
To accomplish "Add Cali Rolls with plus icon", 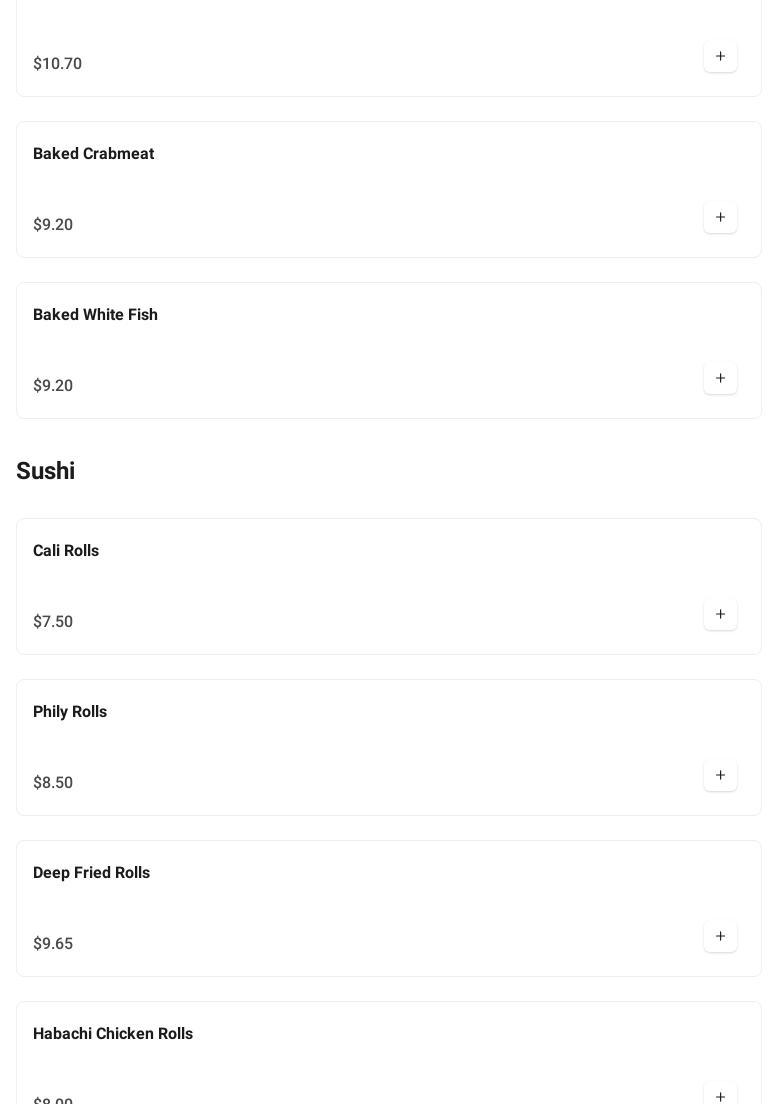I will (x=720, y=615).
